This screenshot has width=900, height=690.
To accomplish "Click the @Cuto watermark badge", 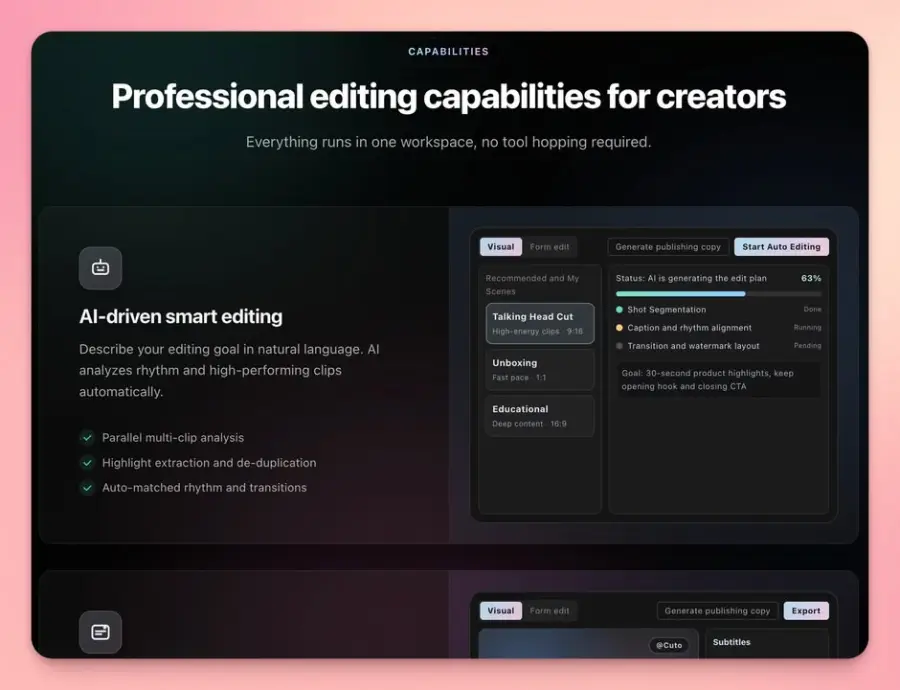I will pyautogui.click(x=669, y=645).
